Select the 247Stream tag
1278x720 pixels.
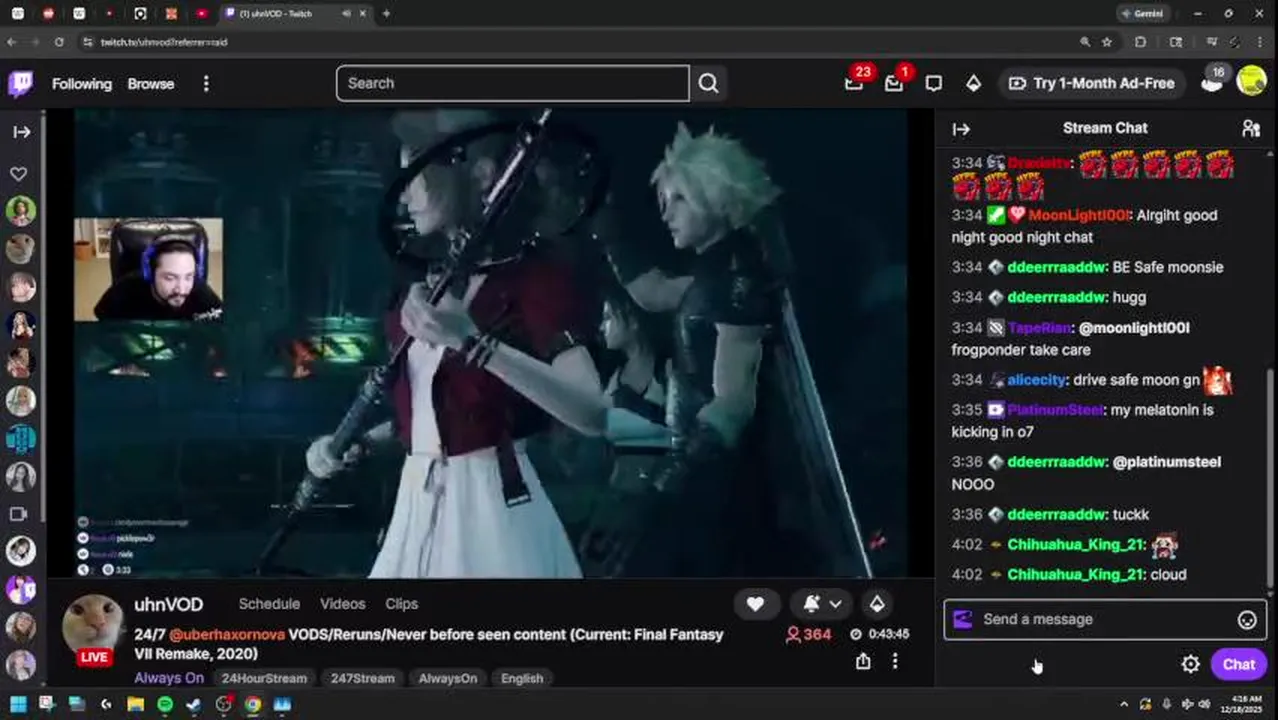coord(362,678)
